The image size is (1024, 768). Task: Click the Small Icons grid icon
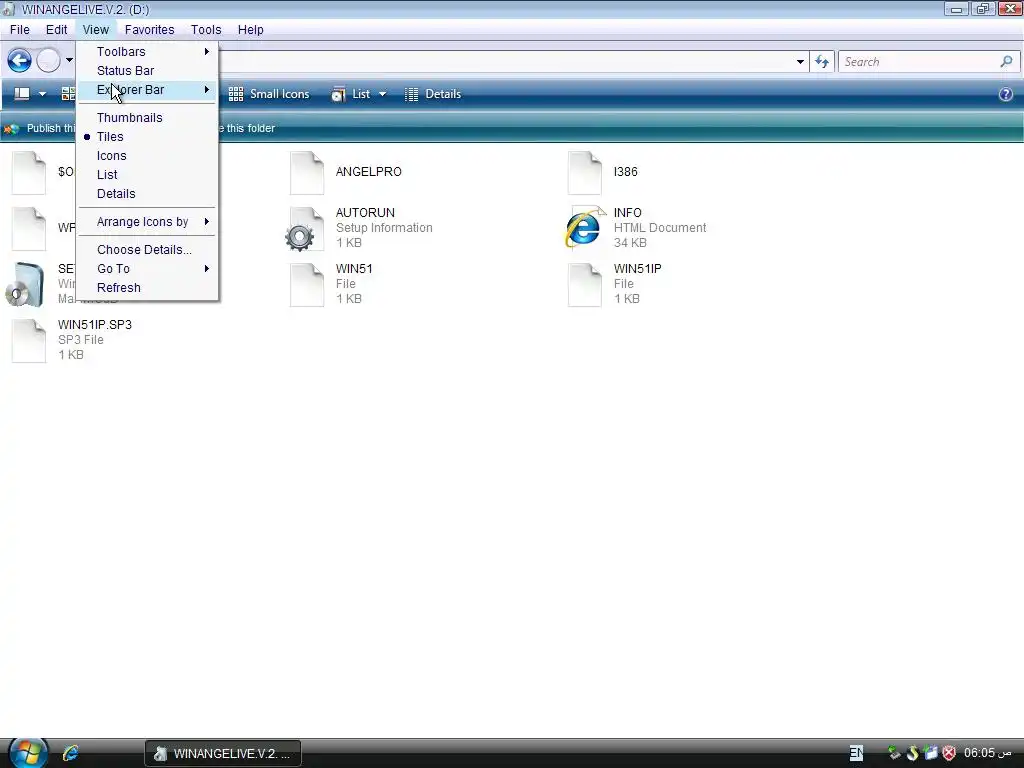[x=236, y=94]
